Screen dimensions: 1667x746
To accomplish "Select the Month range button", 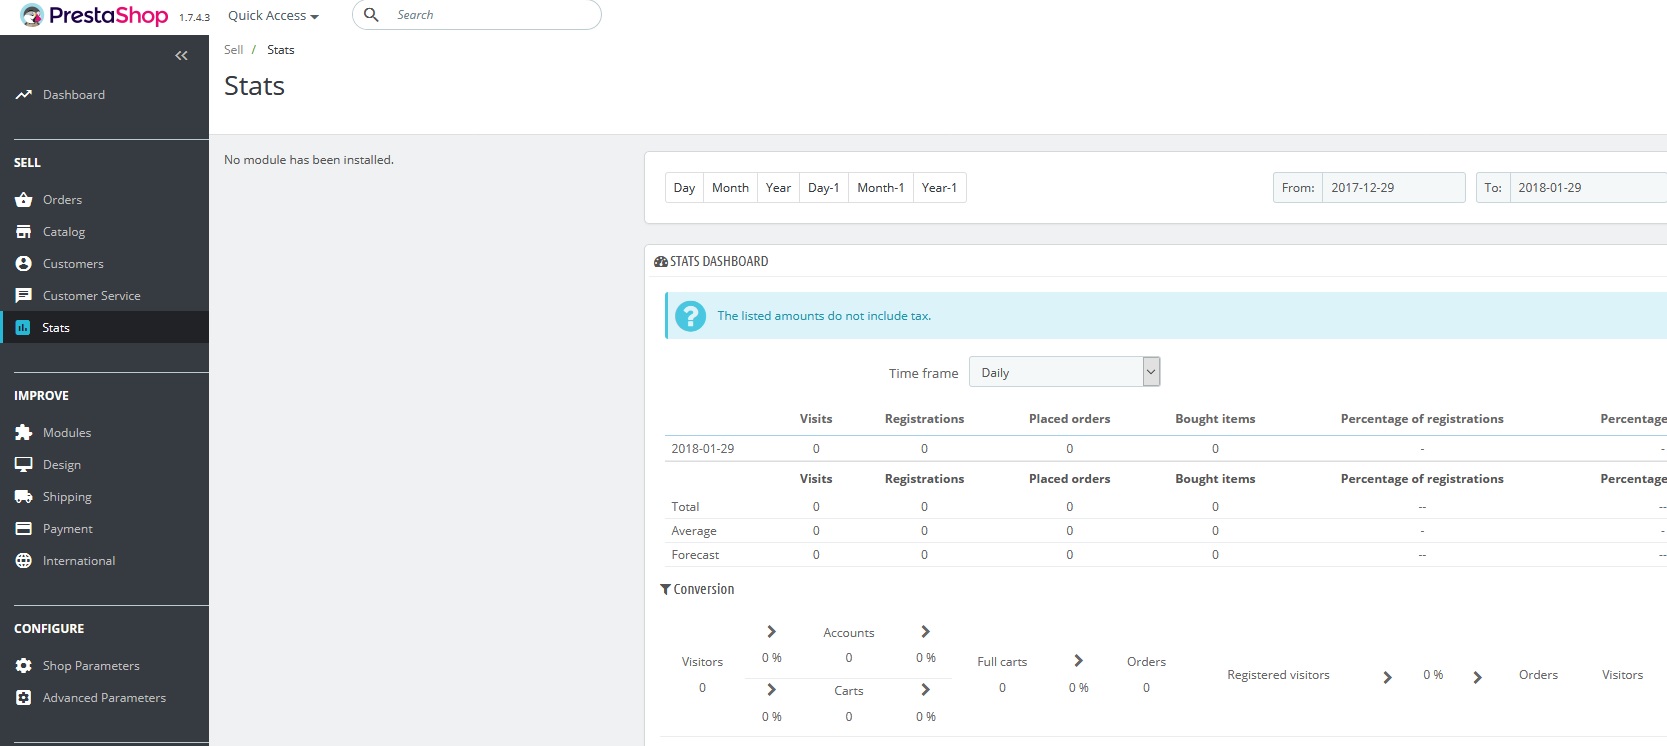I will pyautogui.click(x=730, y=188).
